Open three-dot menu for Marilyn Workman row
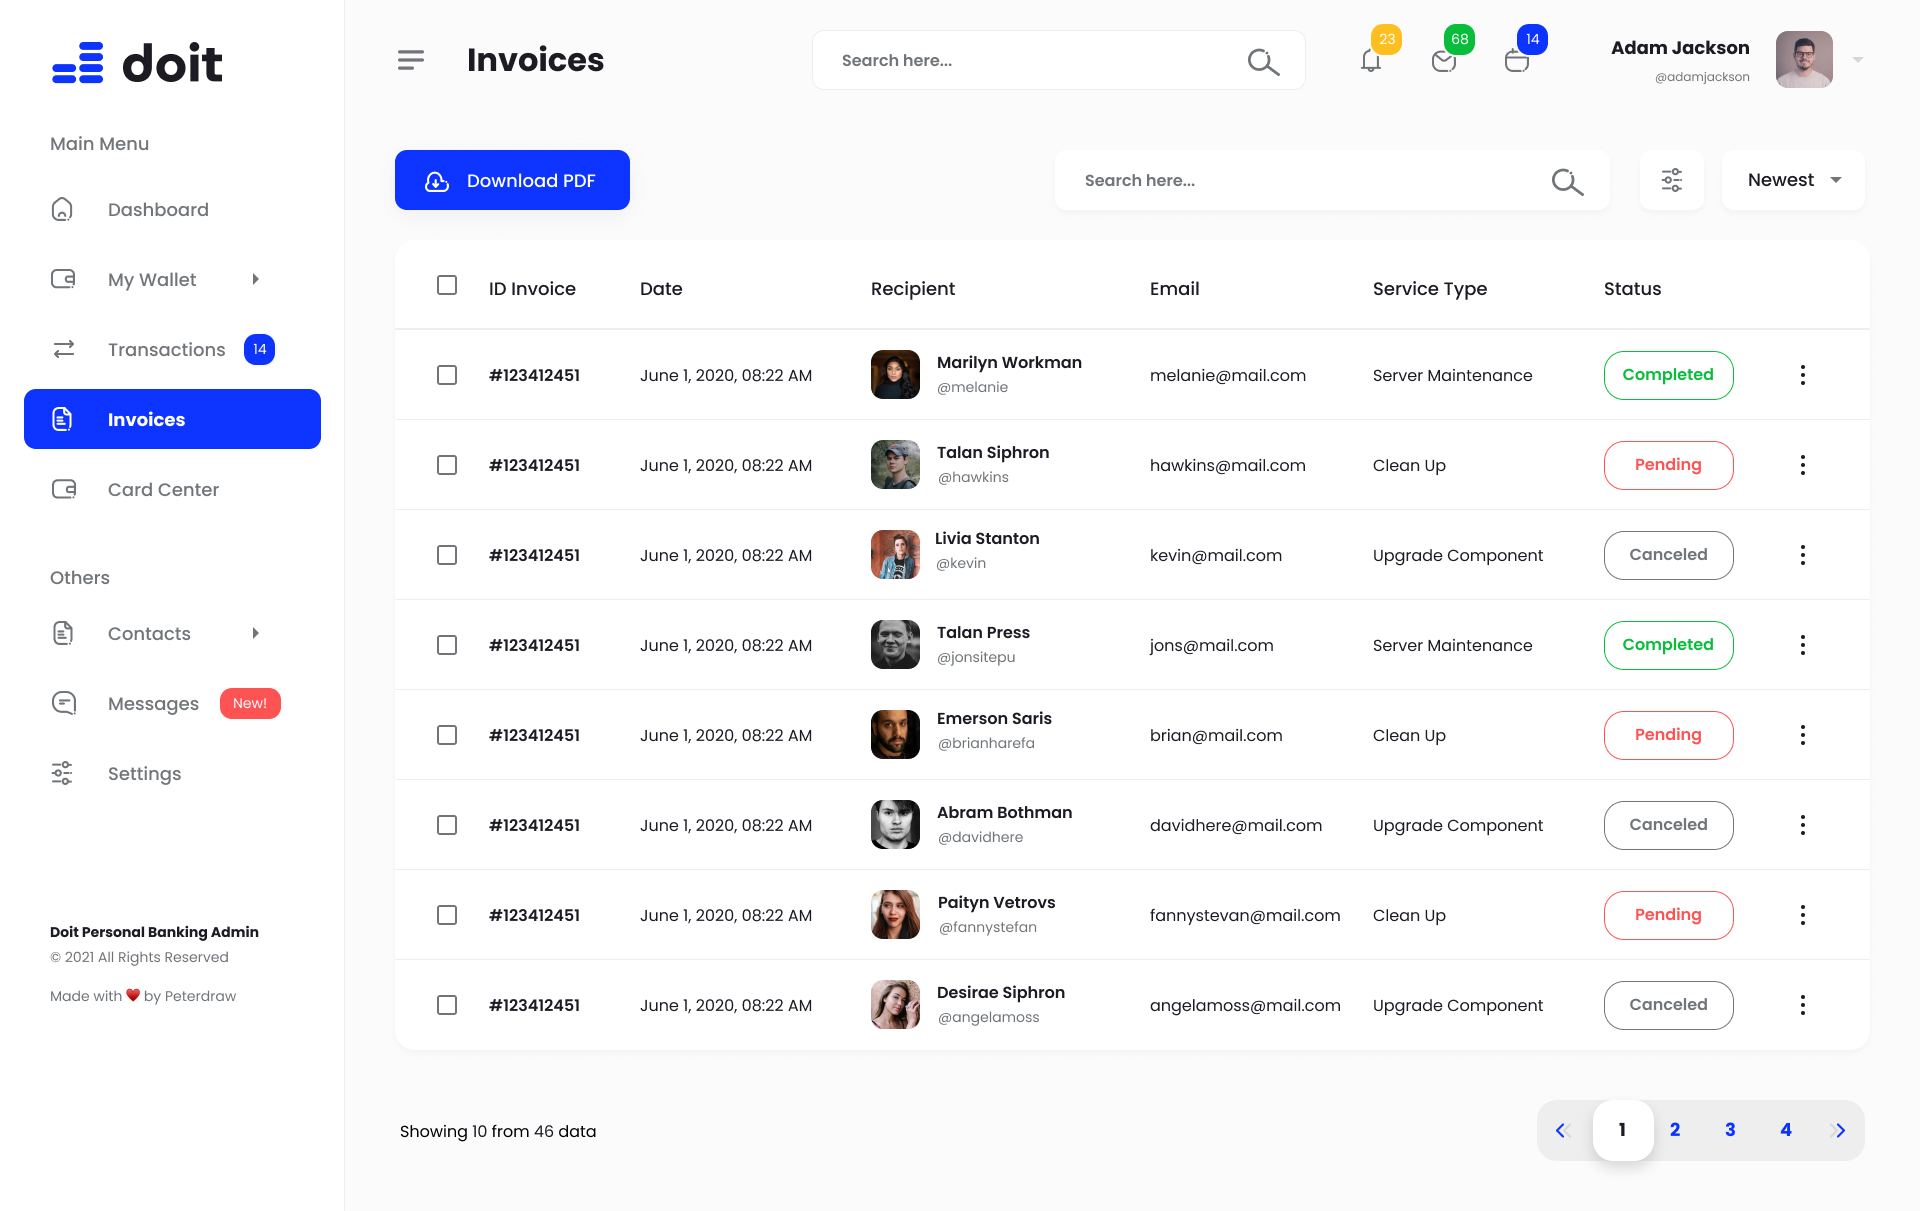The width and height of the screenshot is (1920, 1211). point(1802,375)
